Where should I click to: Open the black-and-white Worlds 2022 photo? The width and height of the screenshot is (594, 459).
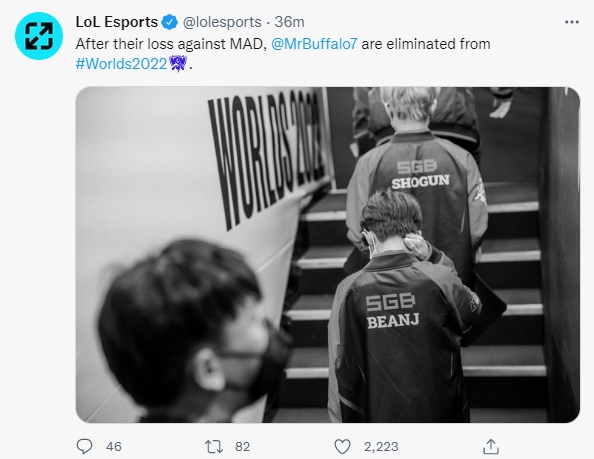click(328, 255)
